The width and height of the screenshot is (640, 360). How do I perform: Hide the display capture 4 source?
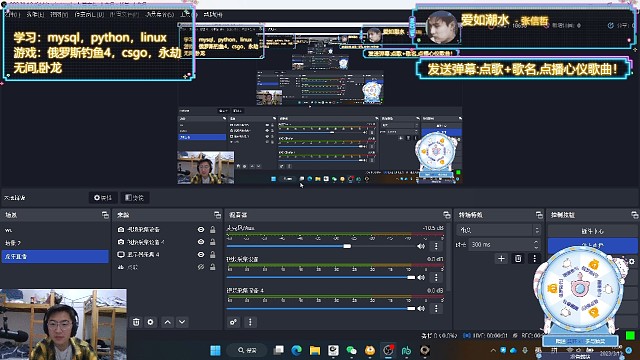(x=201, y=255)
